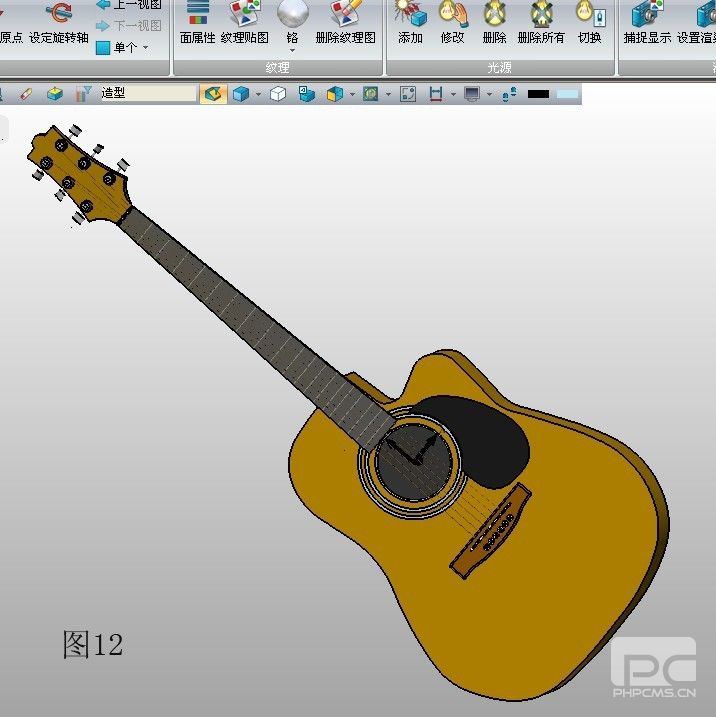The width and height of the screenshot is (716, 717).
Task: Click the 捕捉显示 capture display icon
Action: pos(647,20)
